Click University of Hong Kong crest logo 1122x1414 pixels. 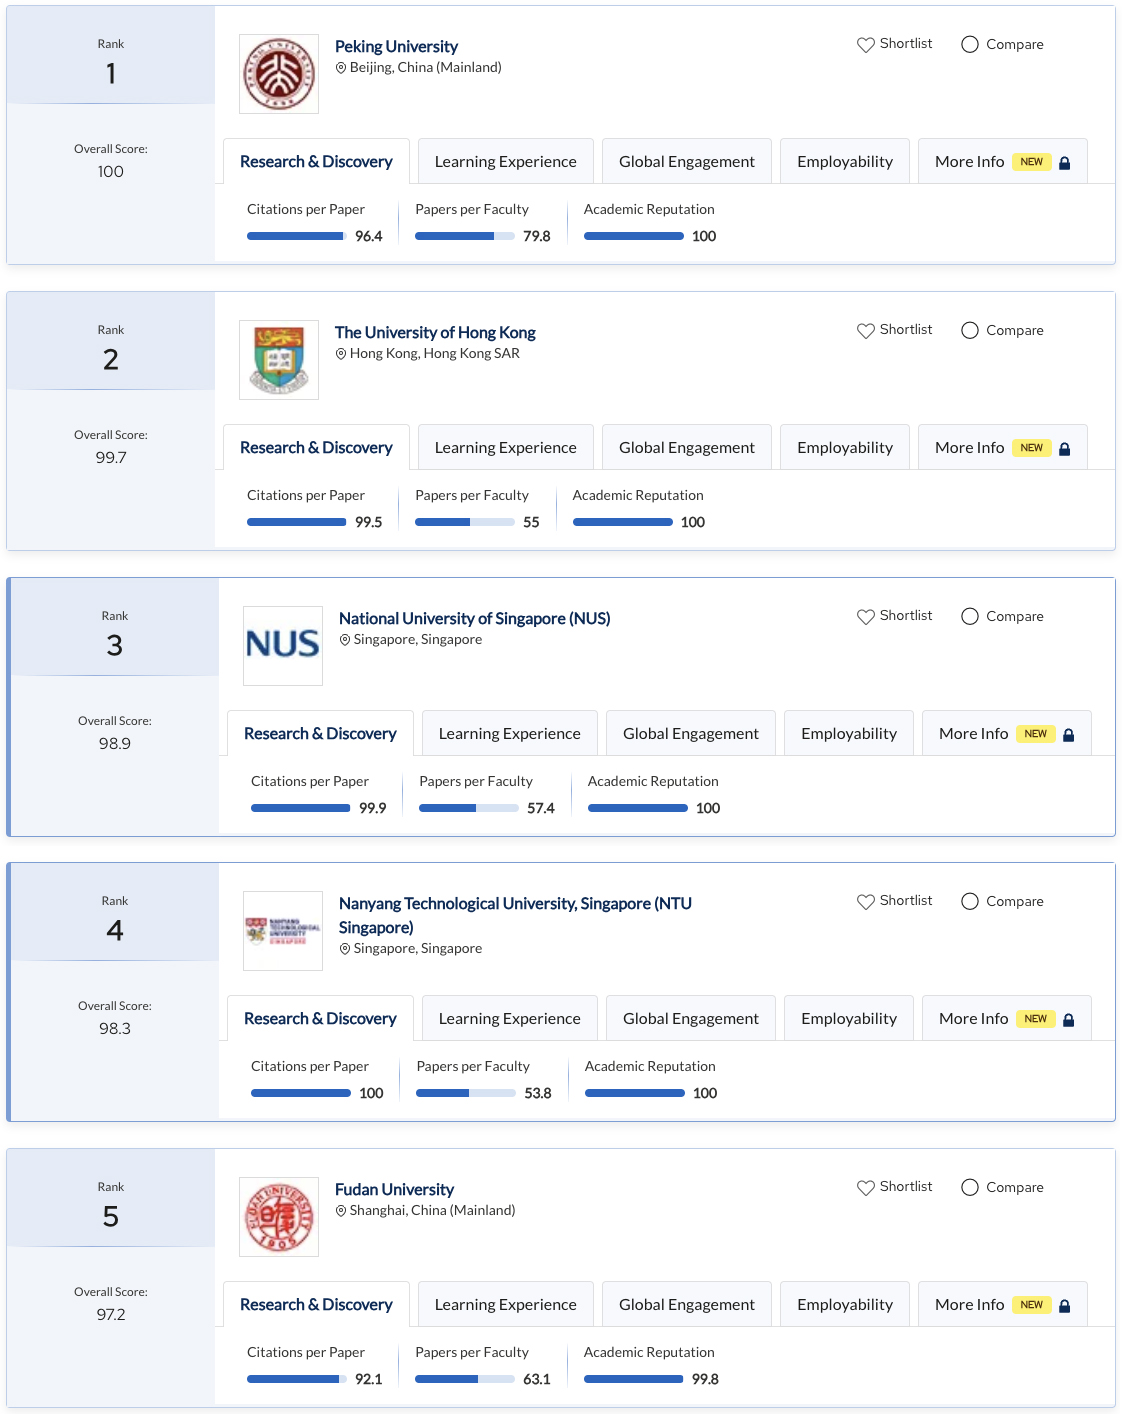tap(279, 360)
